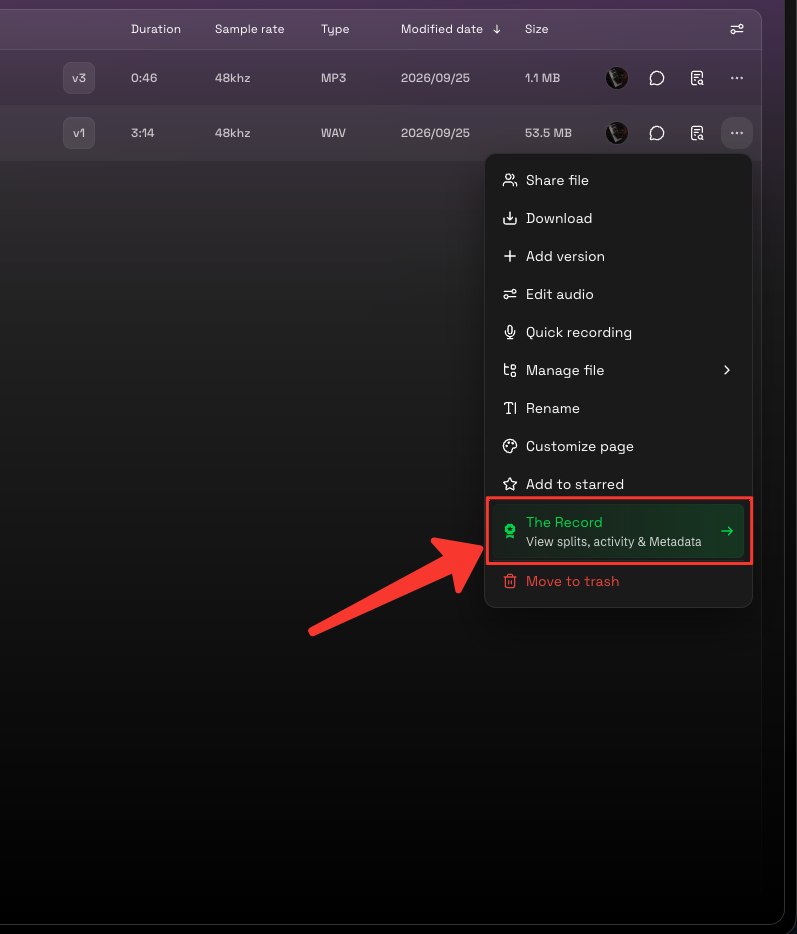Select Edit audio menu entry
The width and height of the screenshot is (797, 934).
click(x=618, y=294)
